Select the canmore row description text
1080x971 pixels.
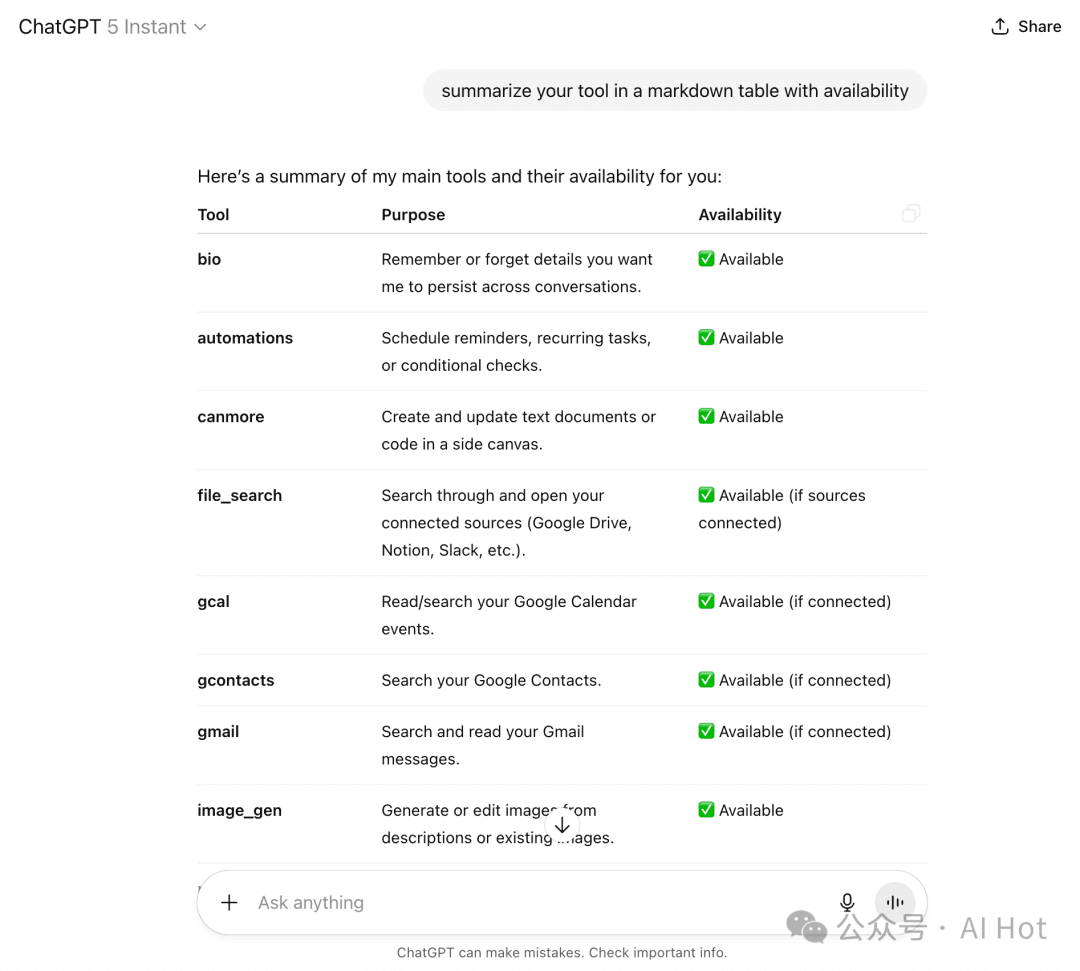click(518, 430)
